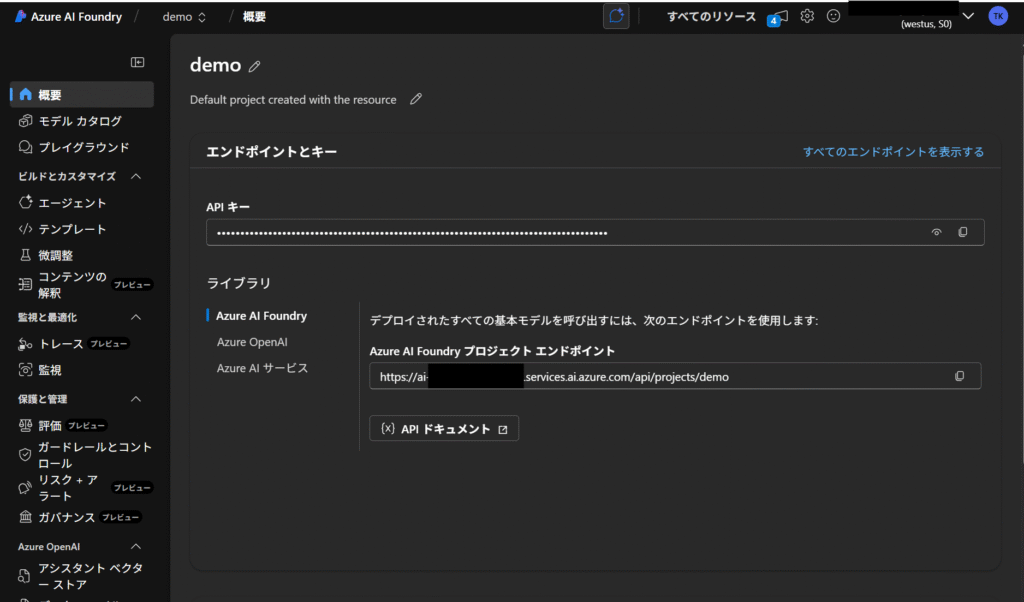Select the Azure AI Foundry library tab
1024x602 pixels.
[261, 316]
